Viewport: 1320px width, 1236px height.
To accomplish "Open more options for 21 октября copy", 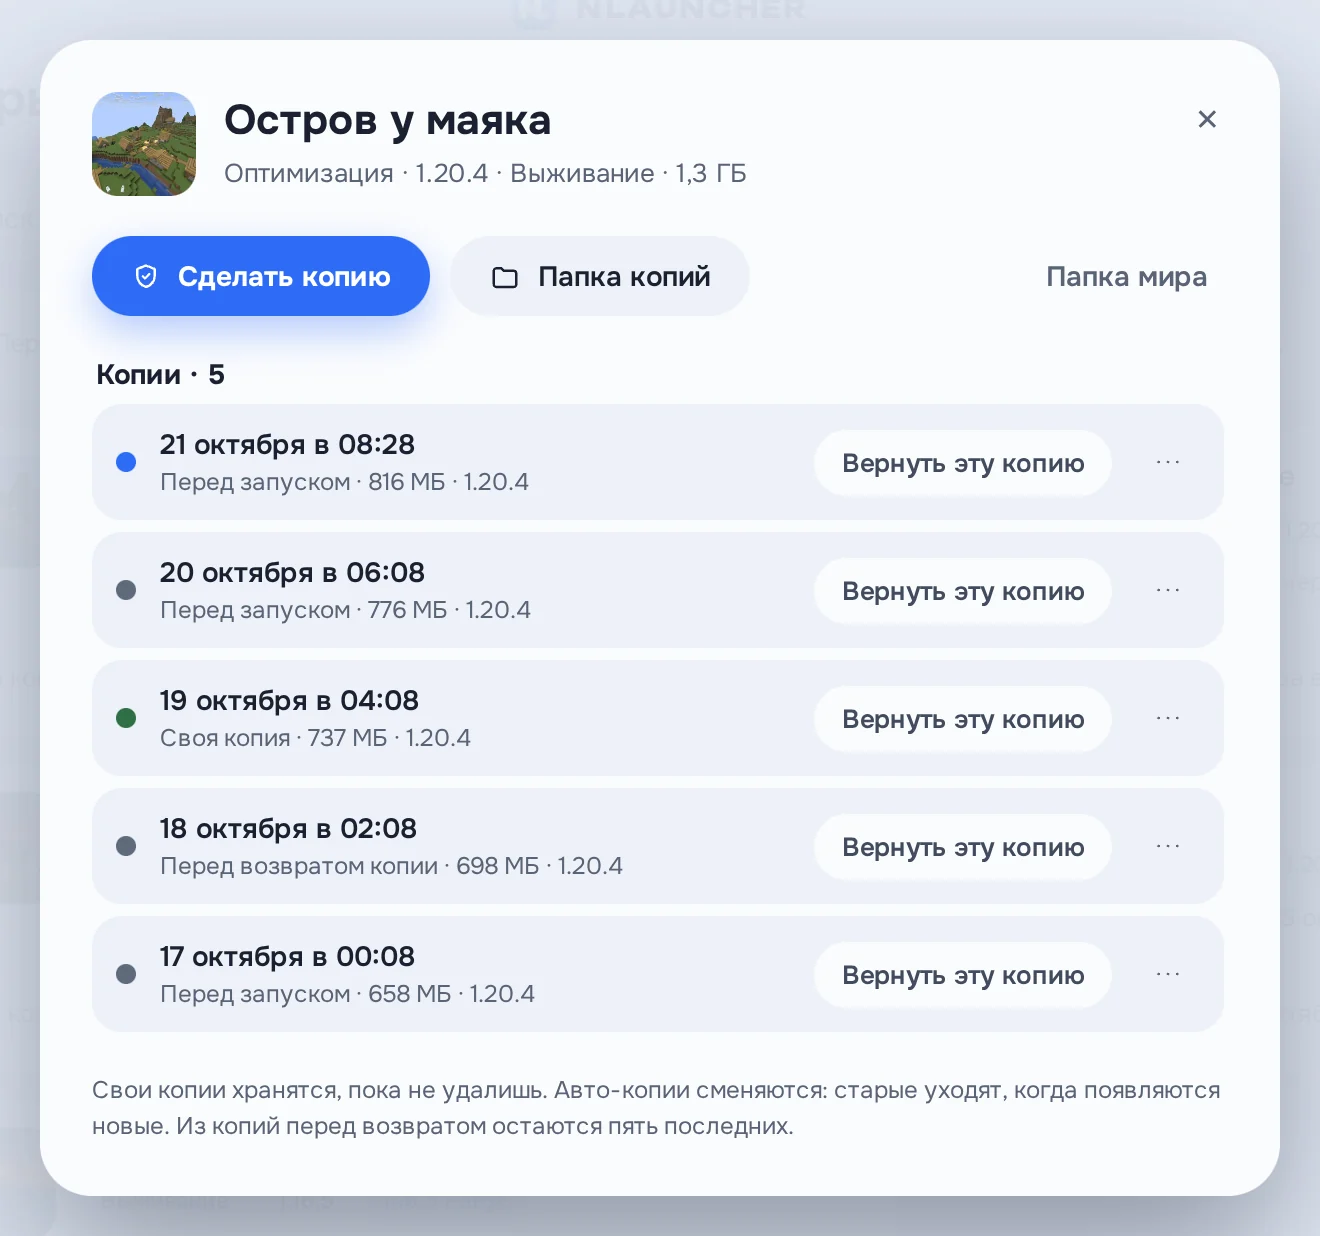I will tap(1168, 463).
